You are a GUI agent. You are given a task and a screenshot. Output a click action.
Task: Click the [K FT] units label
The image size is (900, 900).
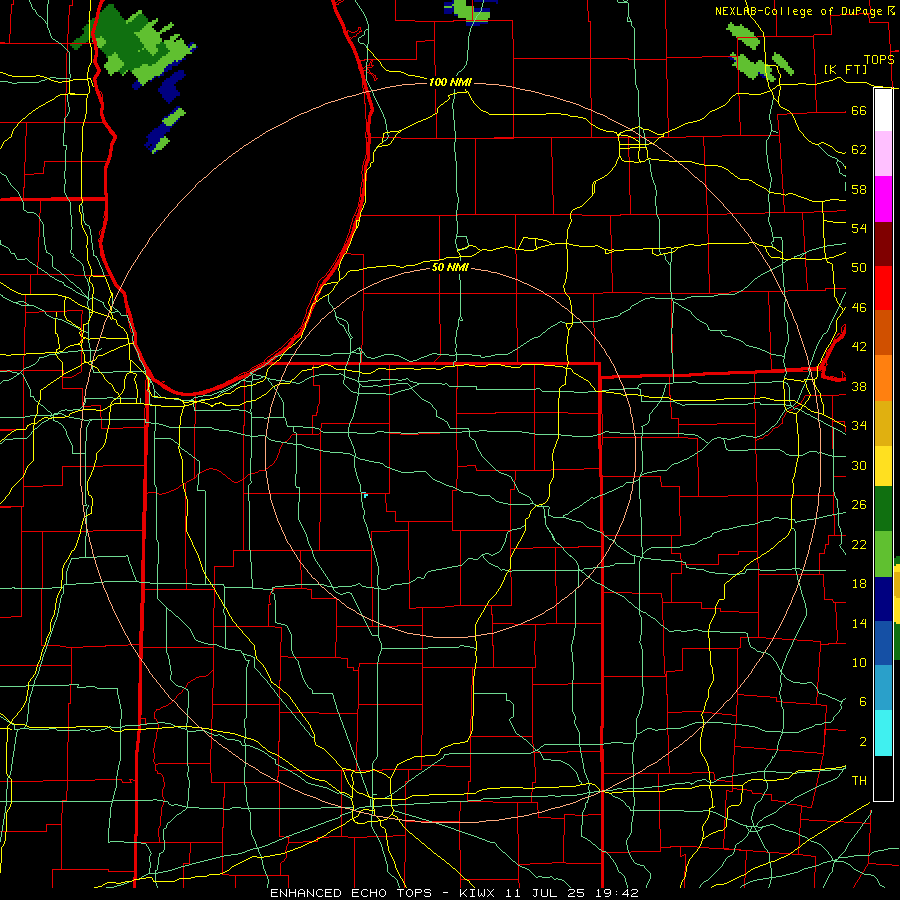(845, 69)
